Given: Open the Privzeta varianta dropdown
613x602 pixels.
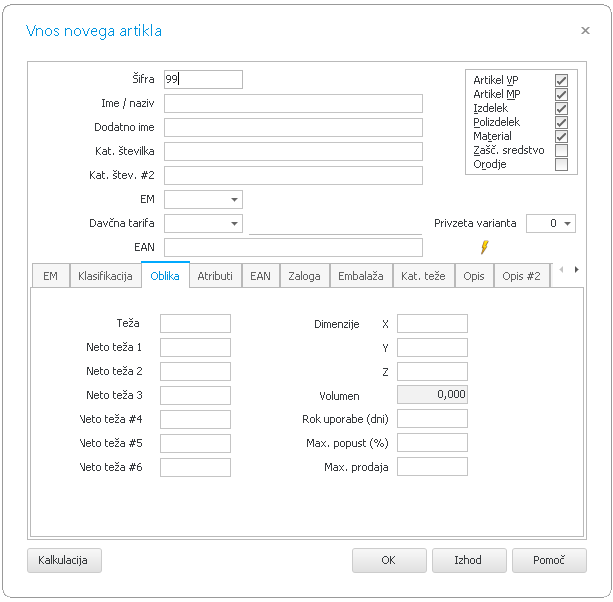Looking at the screenshot, I should click(568, 224).
